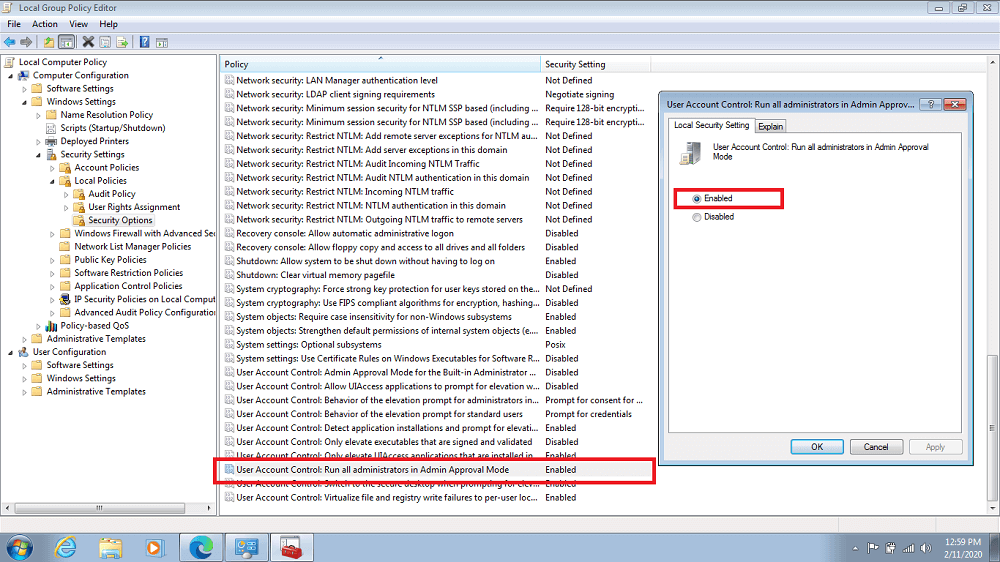The width and height of the screenshot is (1000, 562).
Task: Sort list by Security Setting column header
Action: pyautogui.click(x=596, y=64)
